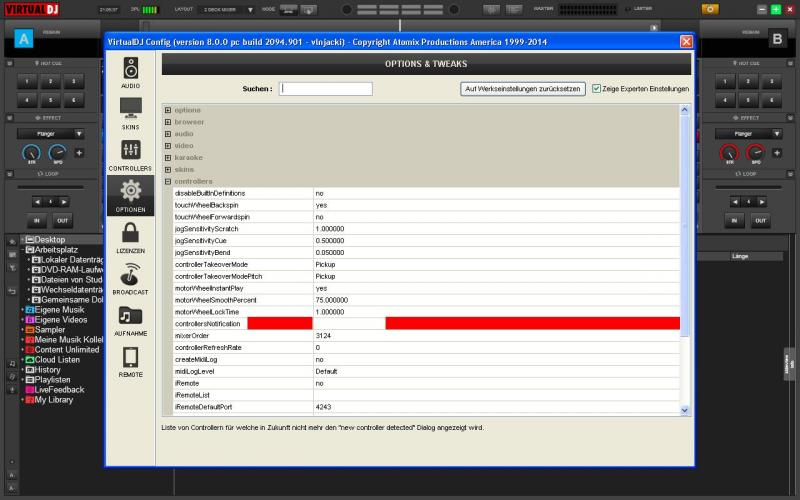This screenshot has width=800, height=500.
Task: Expand the browser options group
Action: tap(168, 122)
